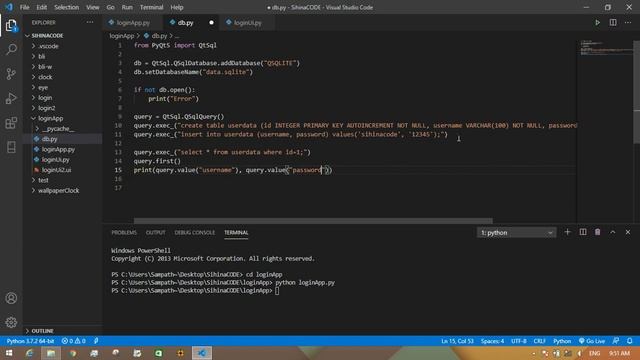Switch to the PROBLEMS panel tab
The image size is (640, 360).
pyautogui.click(x=124, y=233)
